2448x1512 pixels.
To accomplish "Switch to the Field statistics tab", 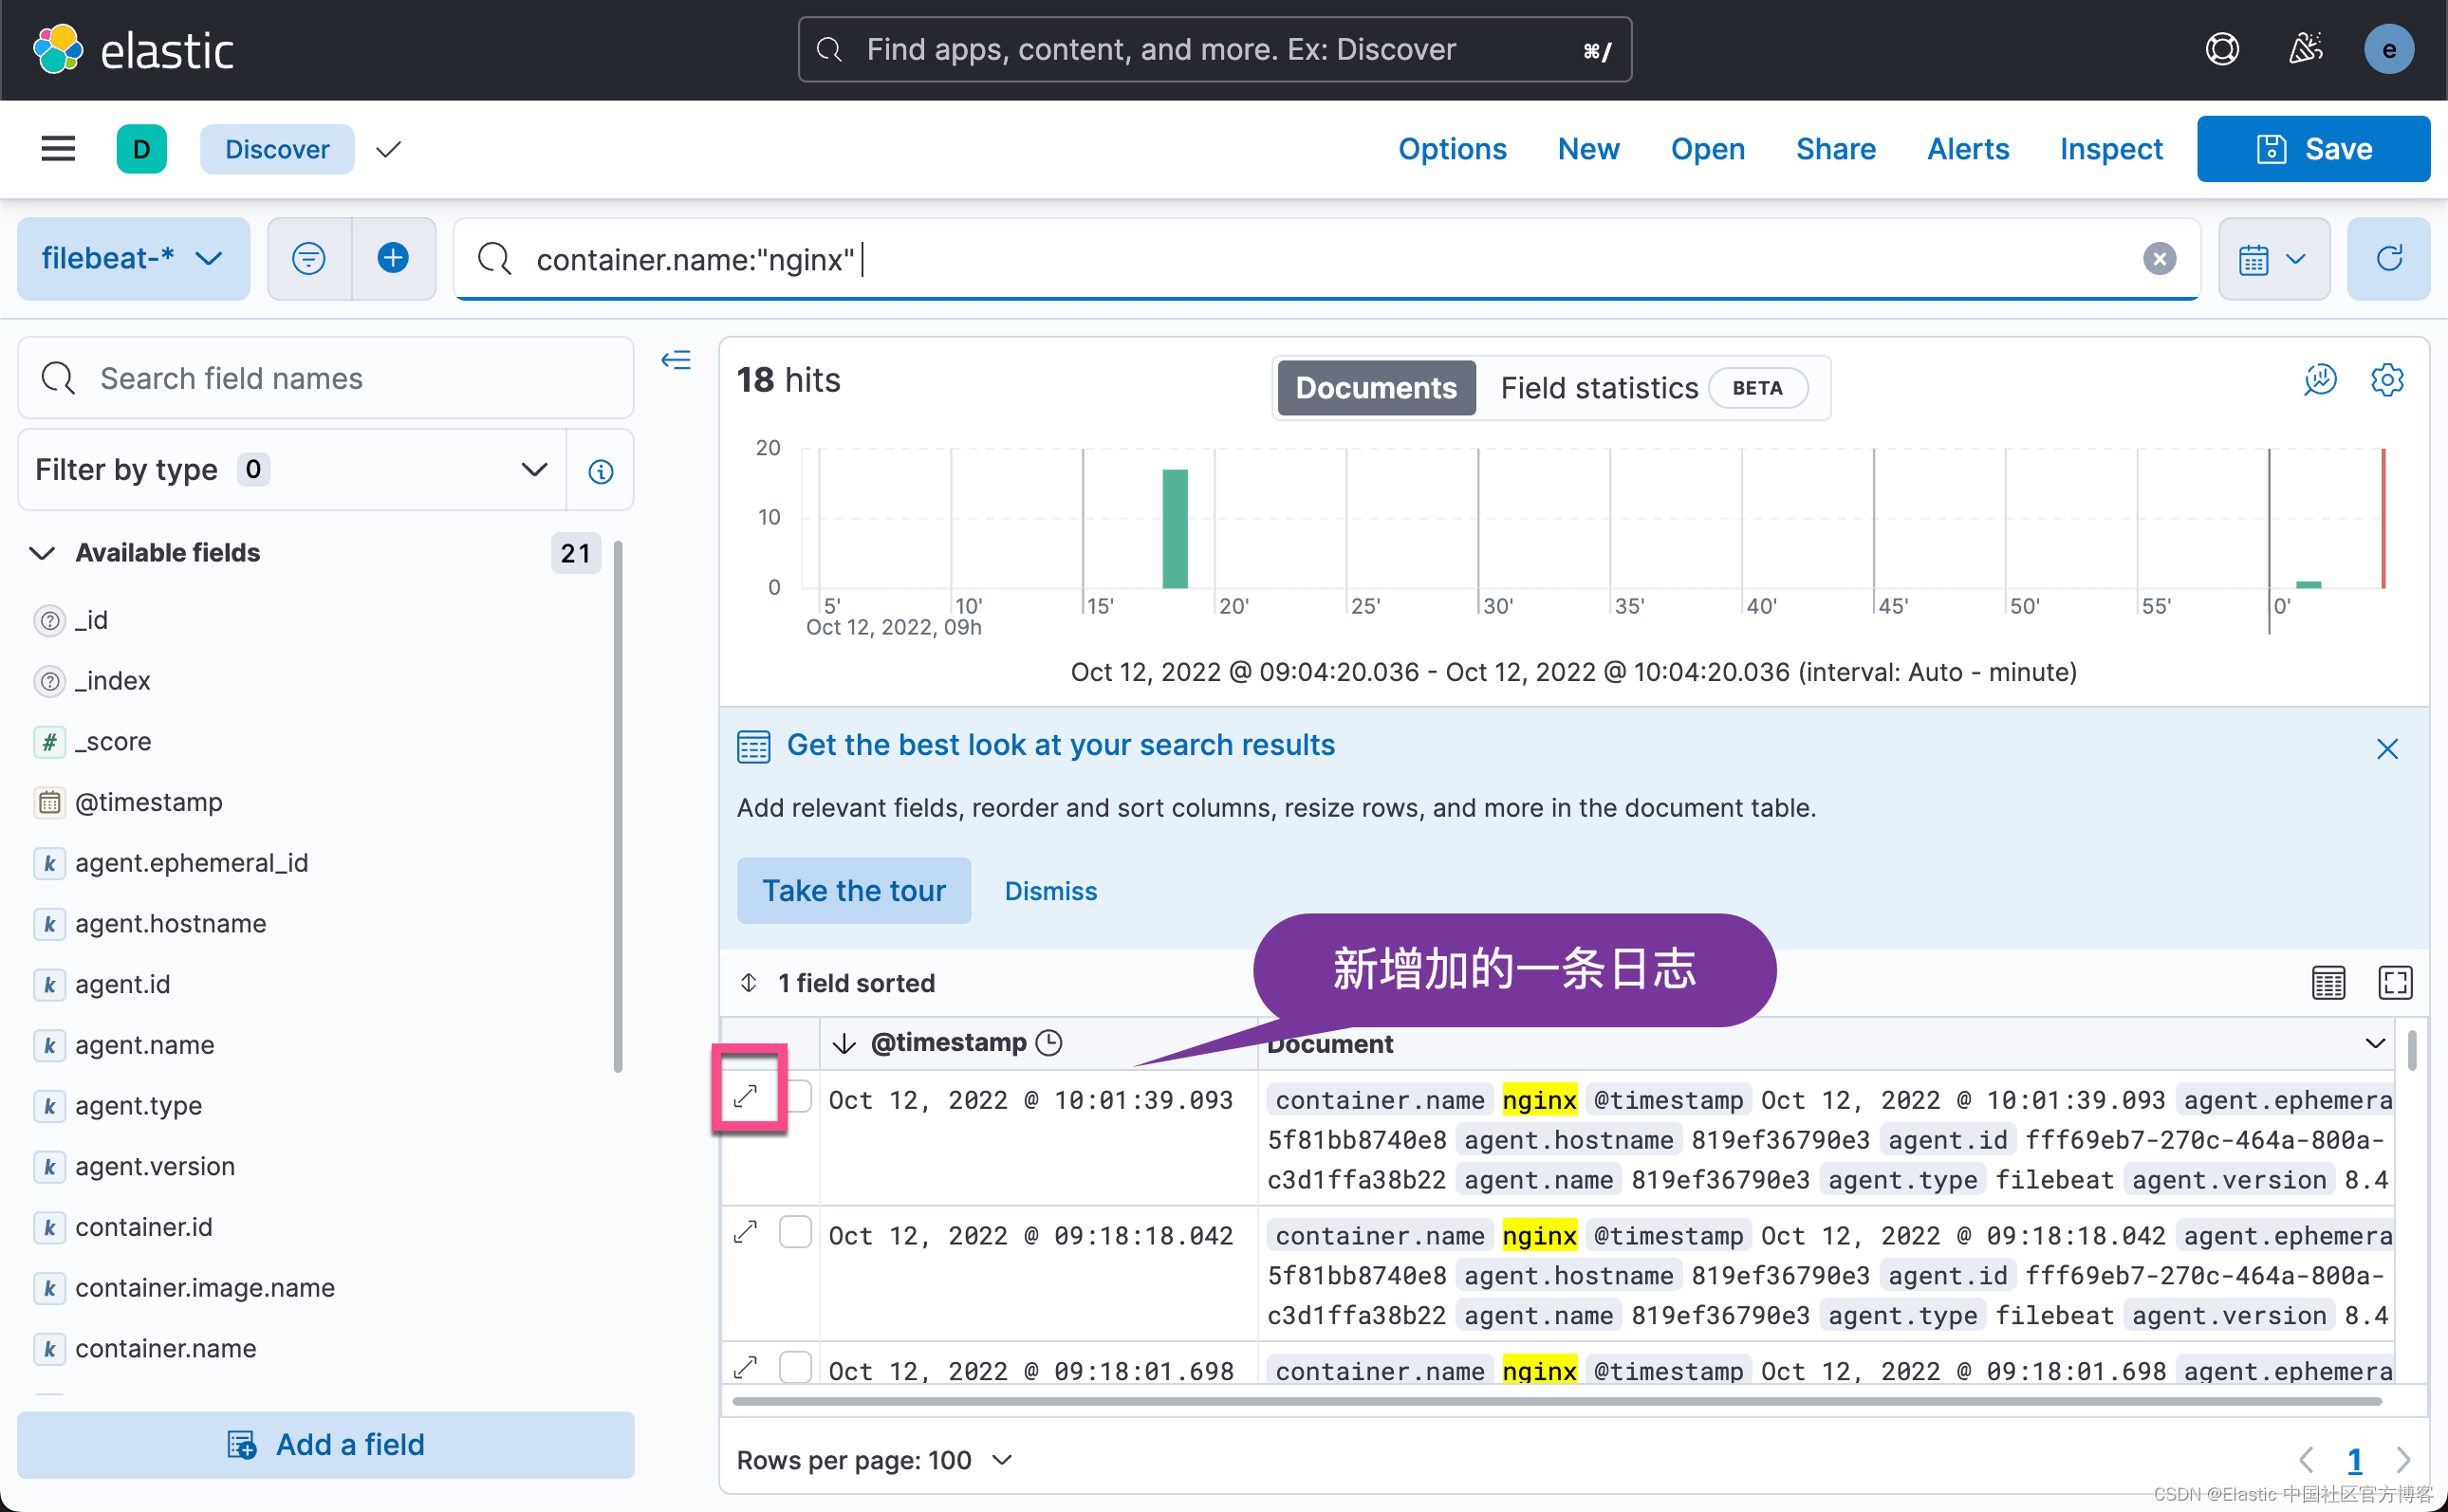I will tap(1598, 388).
